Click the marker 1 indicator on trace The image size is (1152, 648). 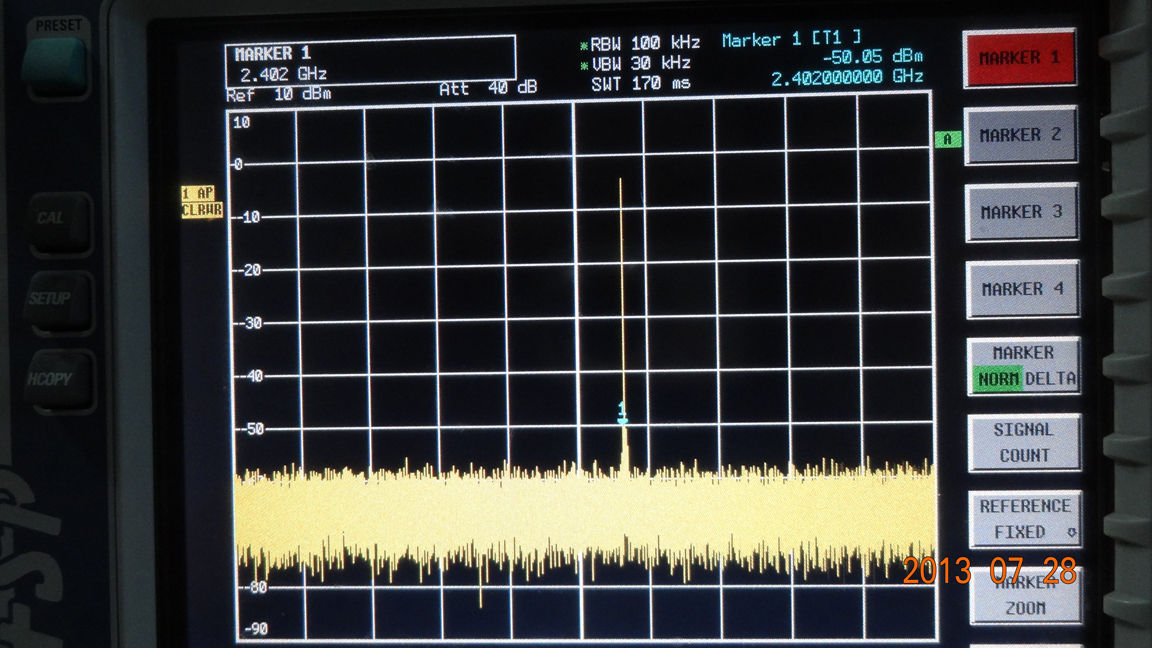pyautogui.click(x=622, y=413)
